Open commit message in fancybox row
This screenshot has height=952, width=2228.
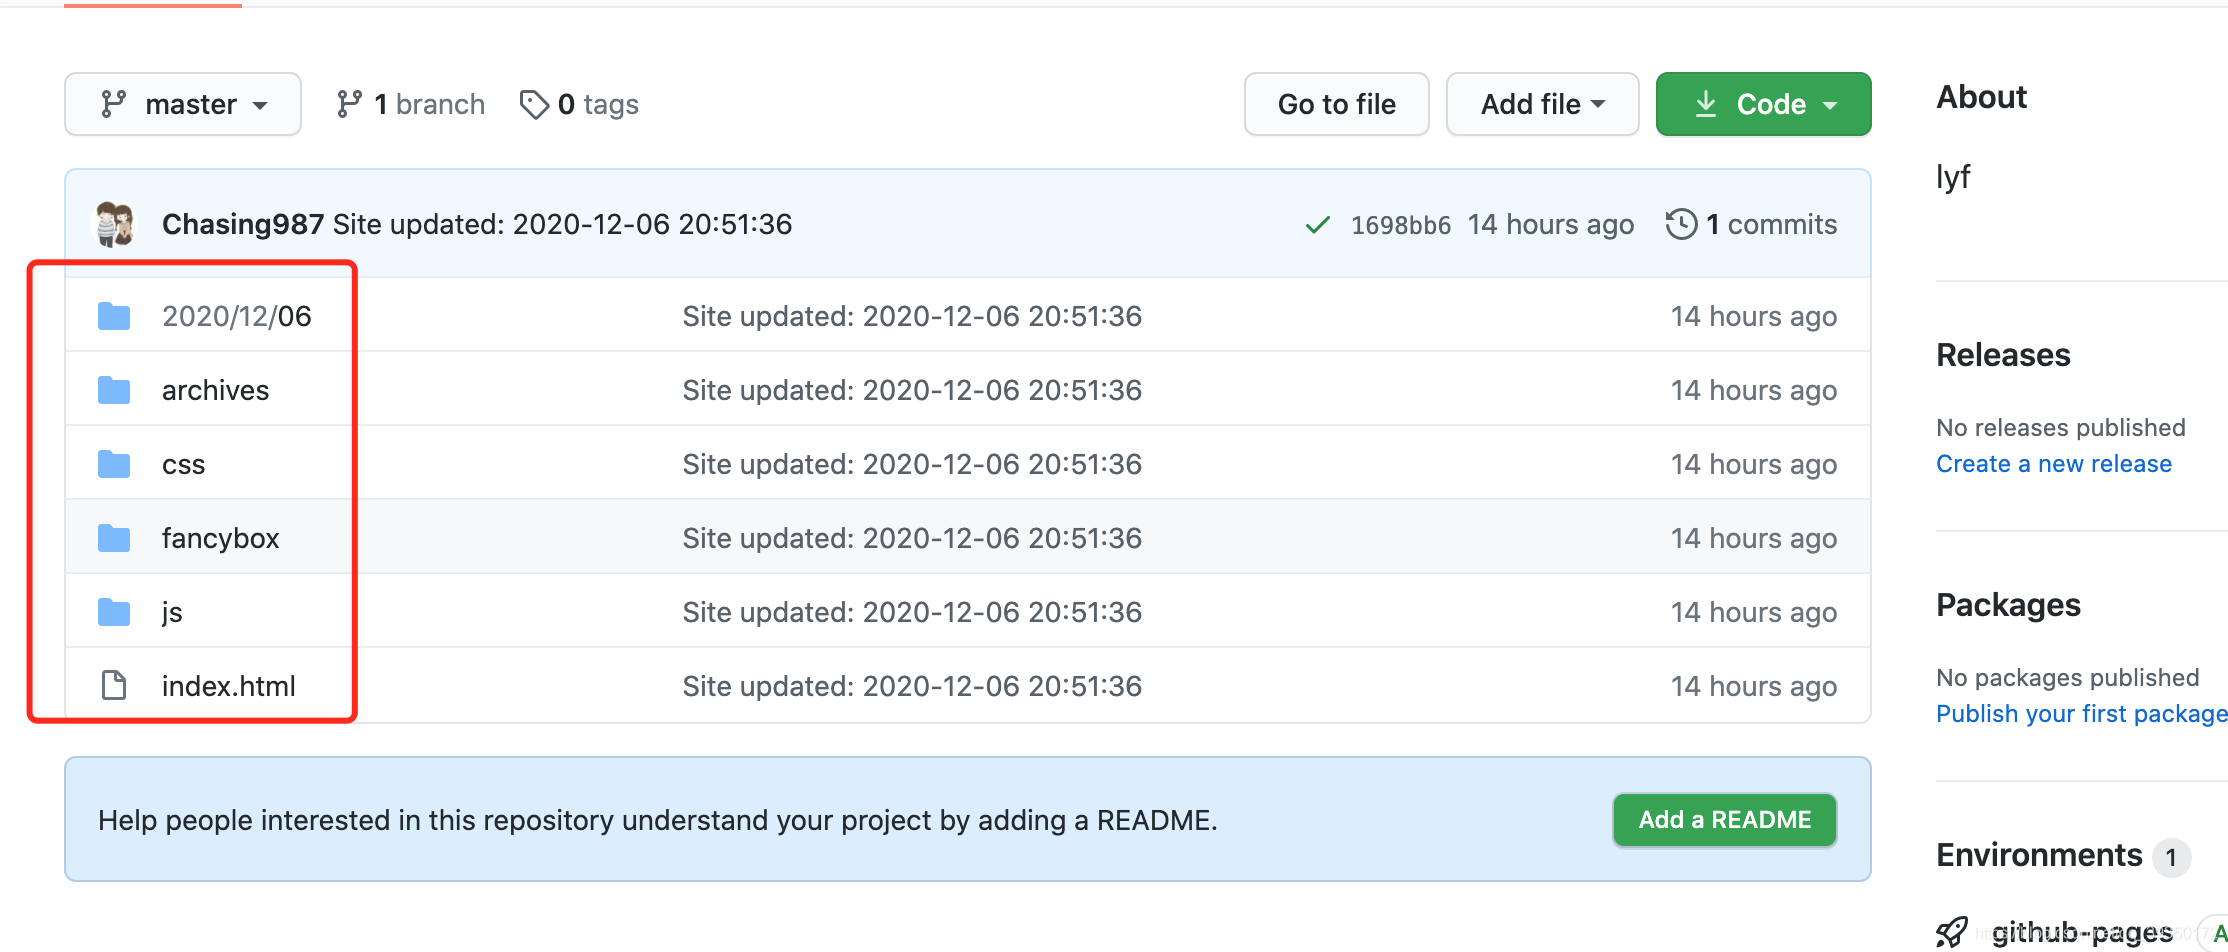pos(912,538)
